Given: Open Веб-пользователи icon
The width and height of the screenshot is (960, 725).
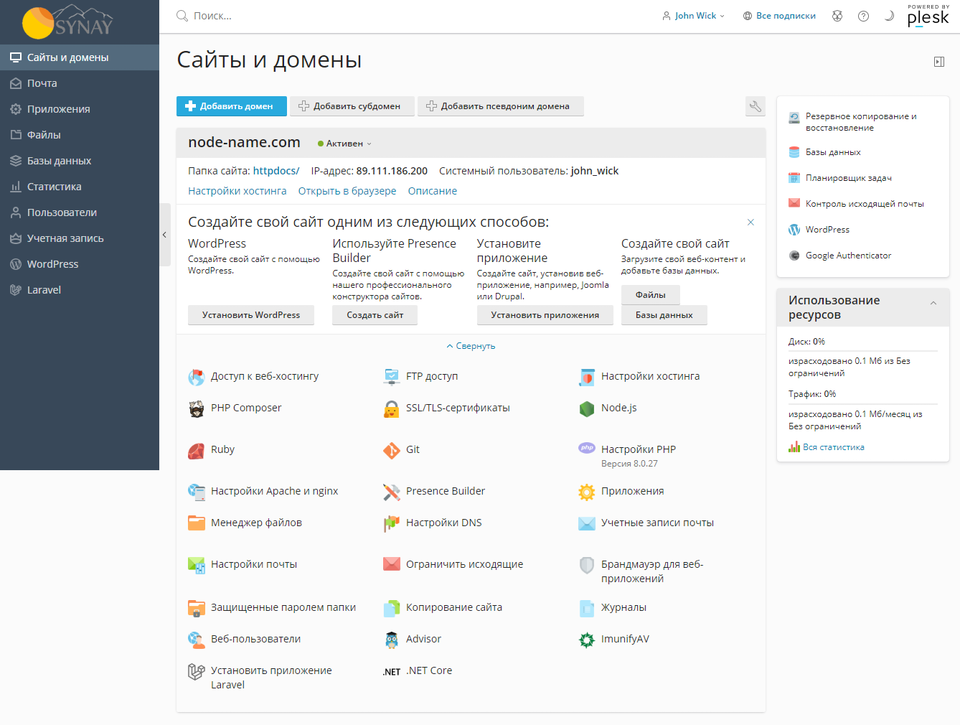Looking at the screenshot, I should tap(196, 640).
